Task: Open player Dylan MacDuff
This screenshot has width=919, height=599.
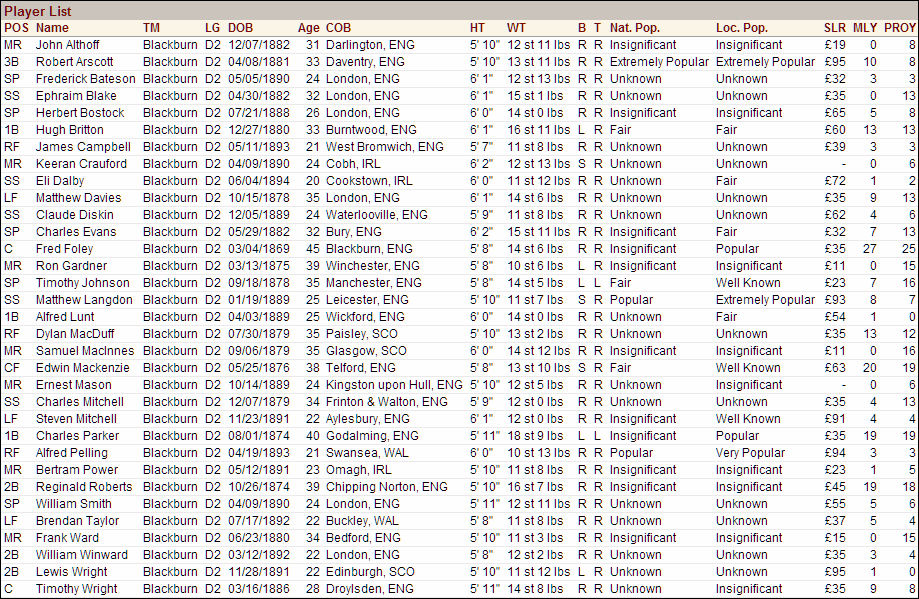Action: (x=75, y=333)
